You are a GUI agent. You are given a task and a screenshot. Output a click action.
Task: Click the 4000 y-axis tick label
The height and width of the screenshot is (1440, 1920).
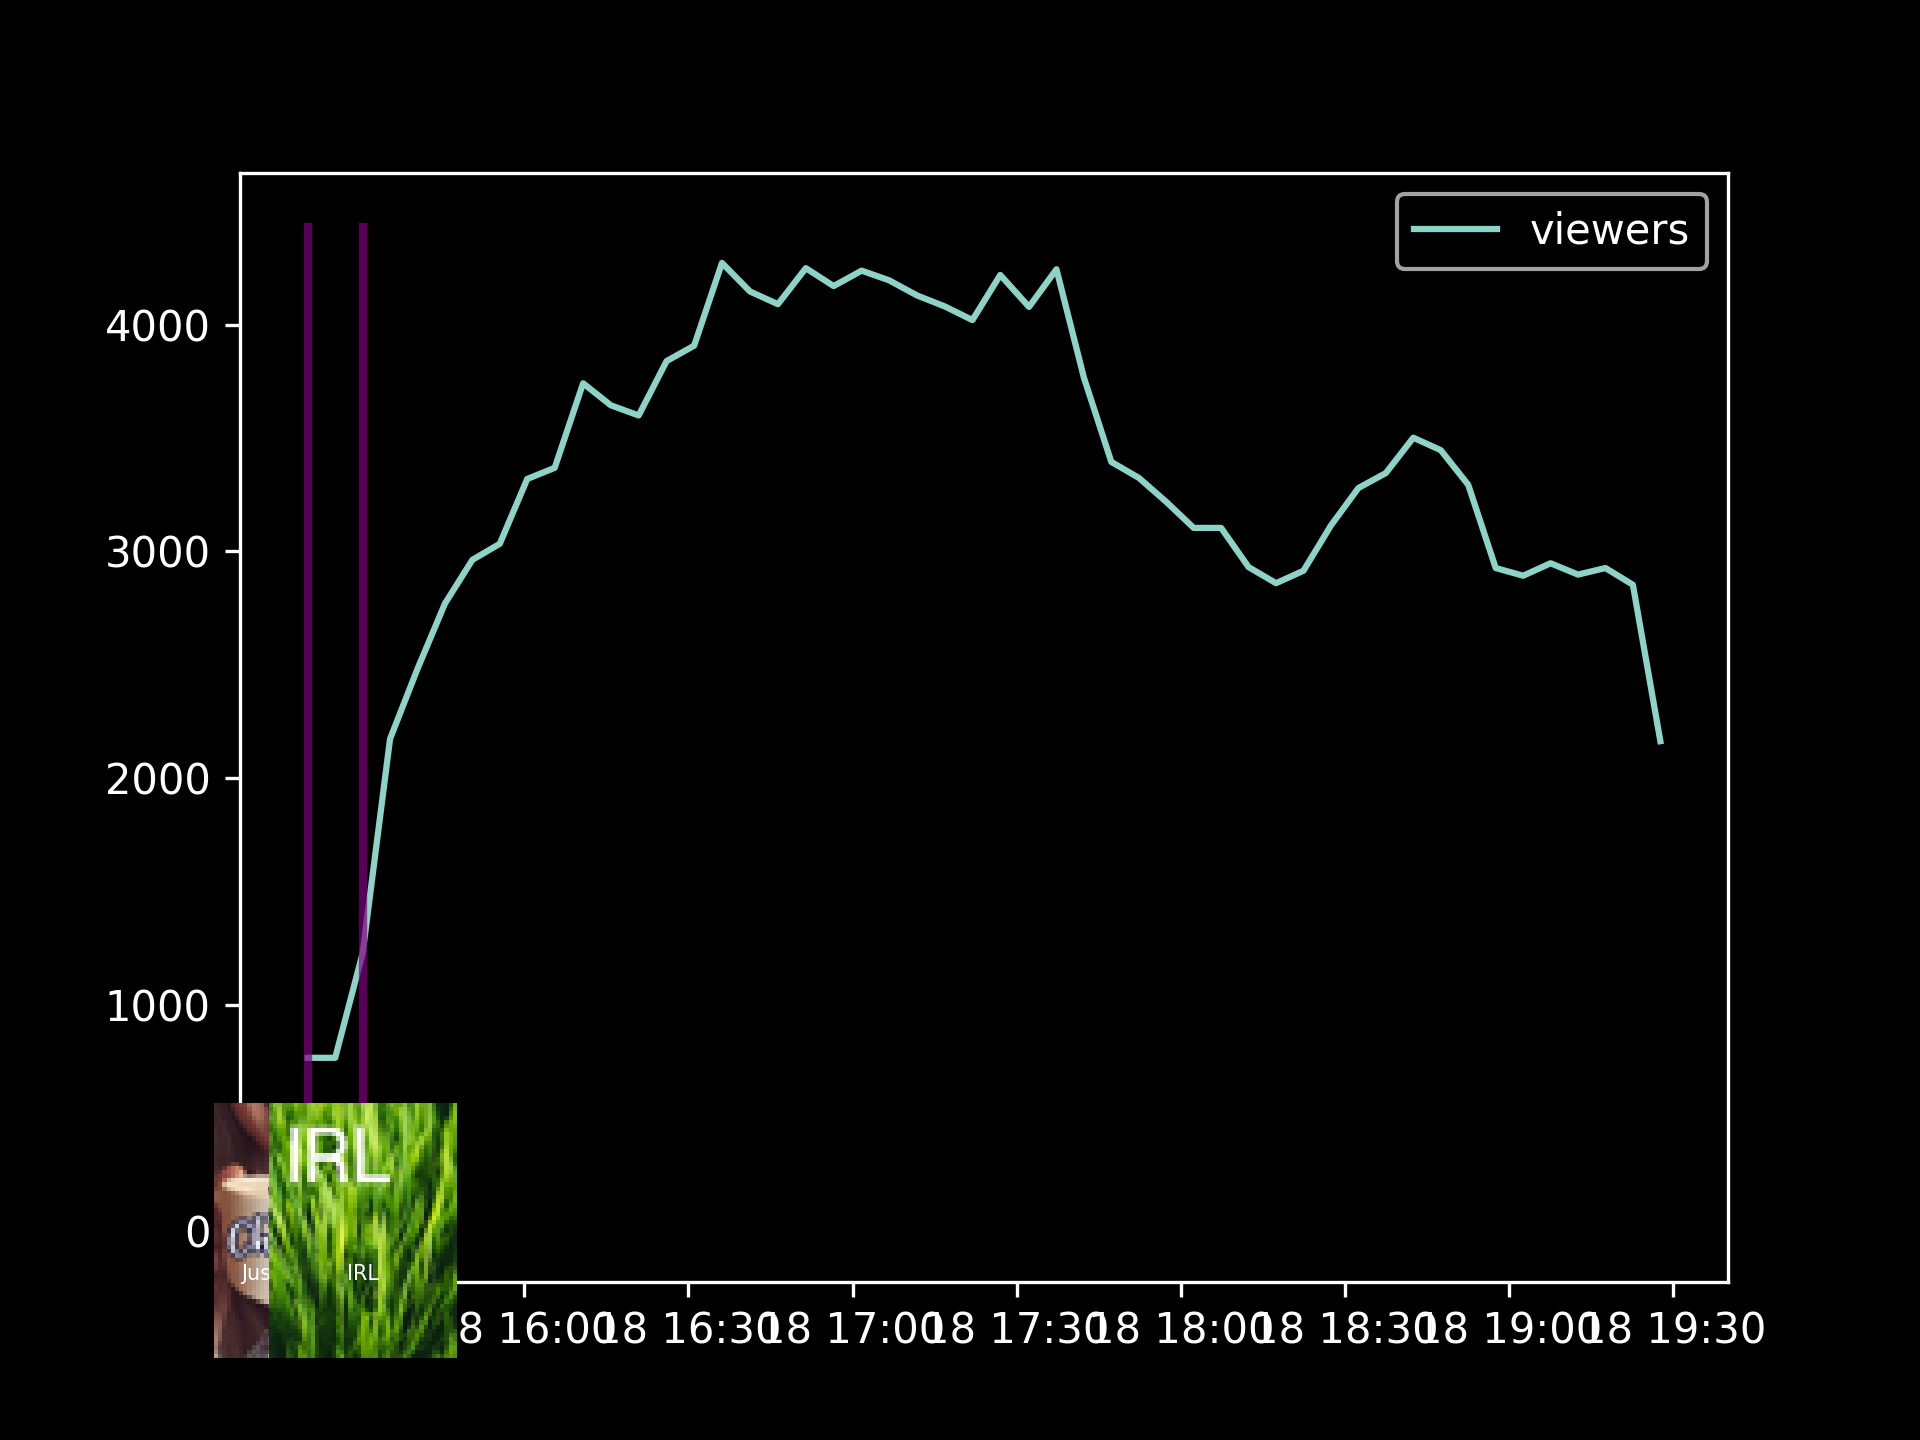pos(157,327)
